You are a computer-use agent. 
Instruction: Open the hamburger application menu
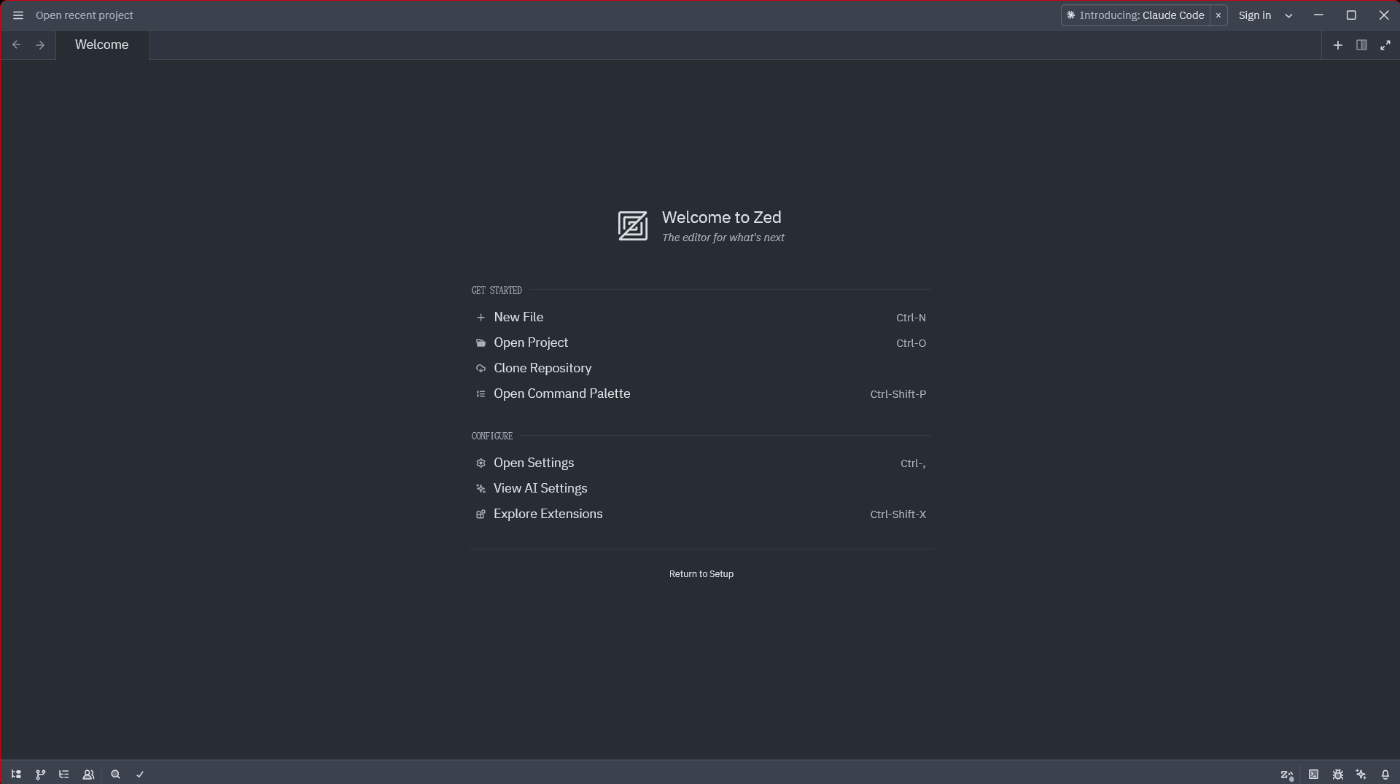coord(18,15)
